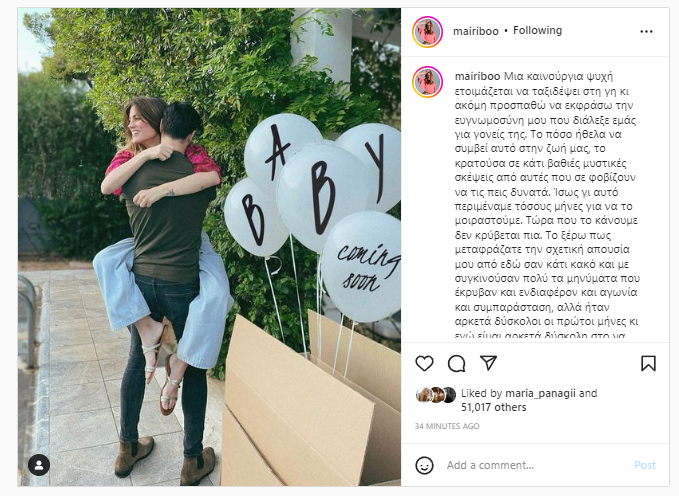The height and width of the screenshot is (496, 679).
Task: Open mairiboo profile from header username
Action: 475,31
